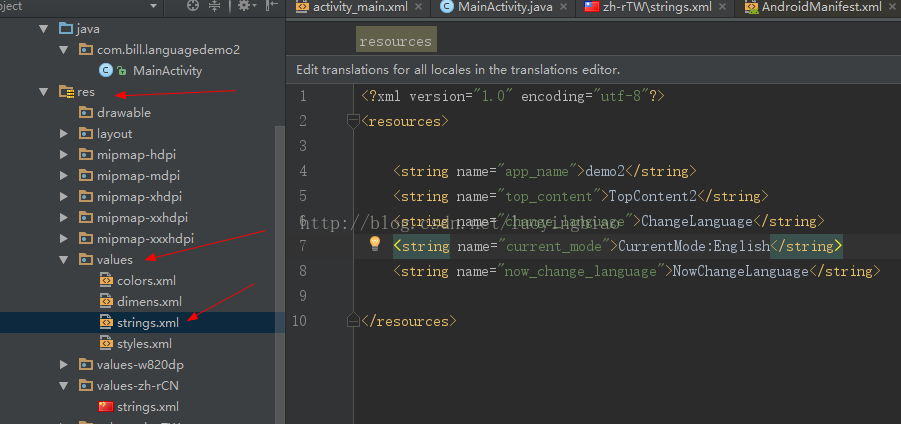Viewport: 901px width, 424px height.
Task: Collapse the values folder
Action: 64,260
